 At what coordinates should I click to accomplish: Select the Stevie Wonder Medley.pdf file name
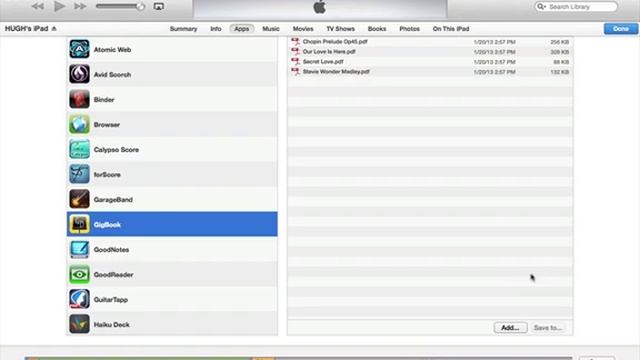tap(336, 71)
